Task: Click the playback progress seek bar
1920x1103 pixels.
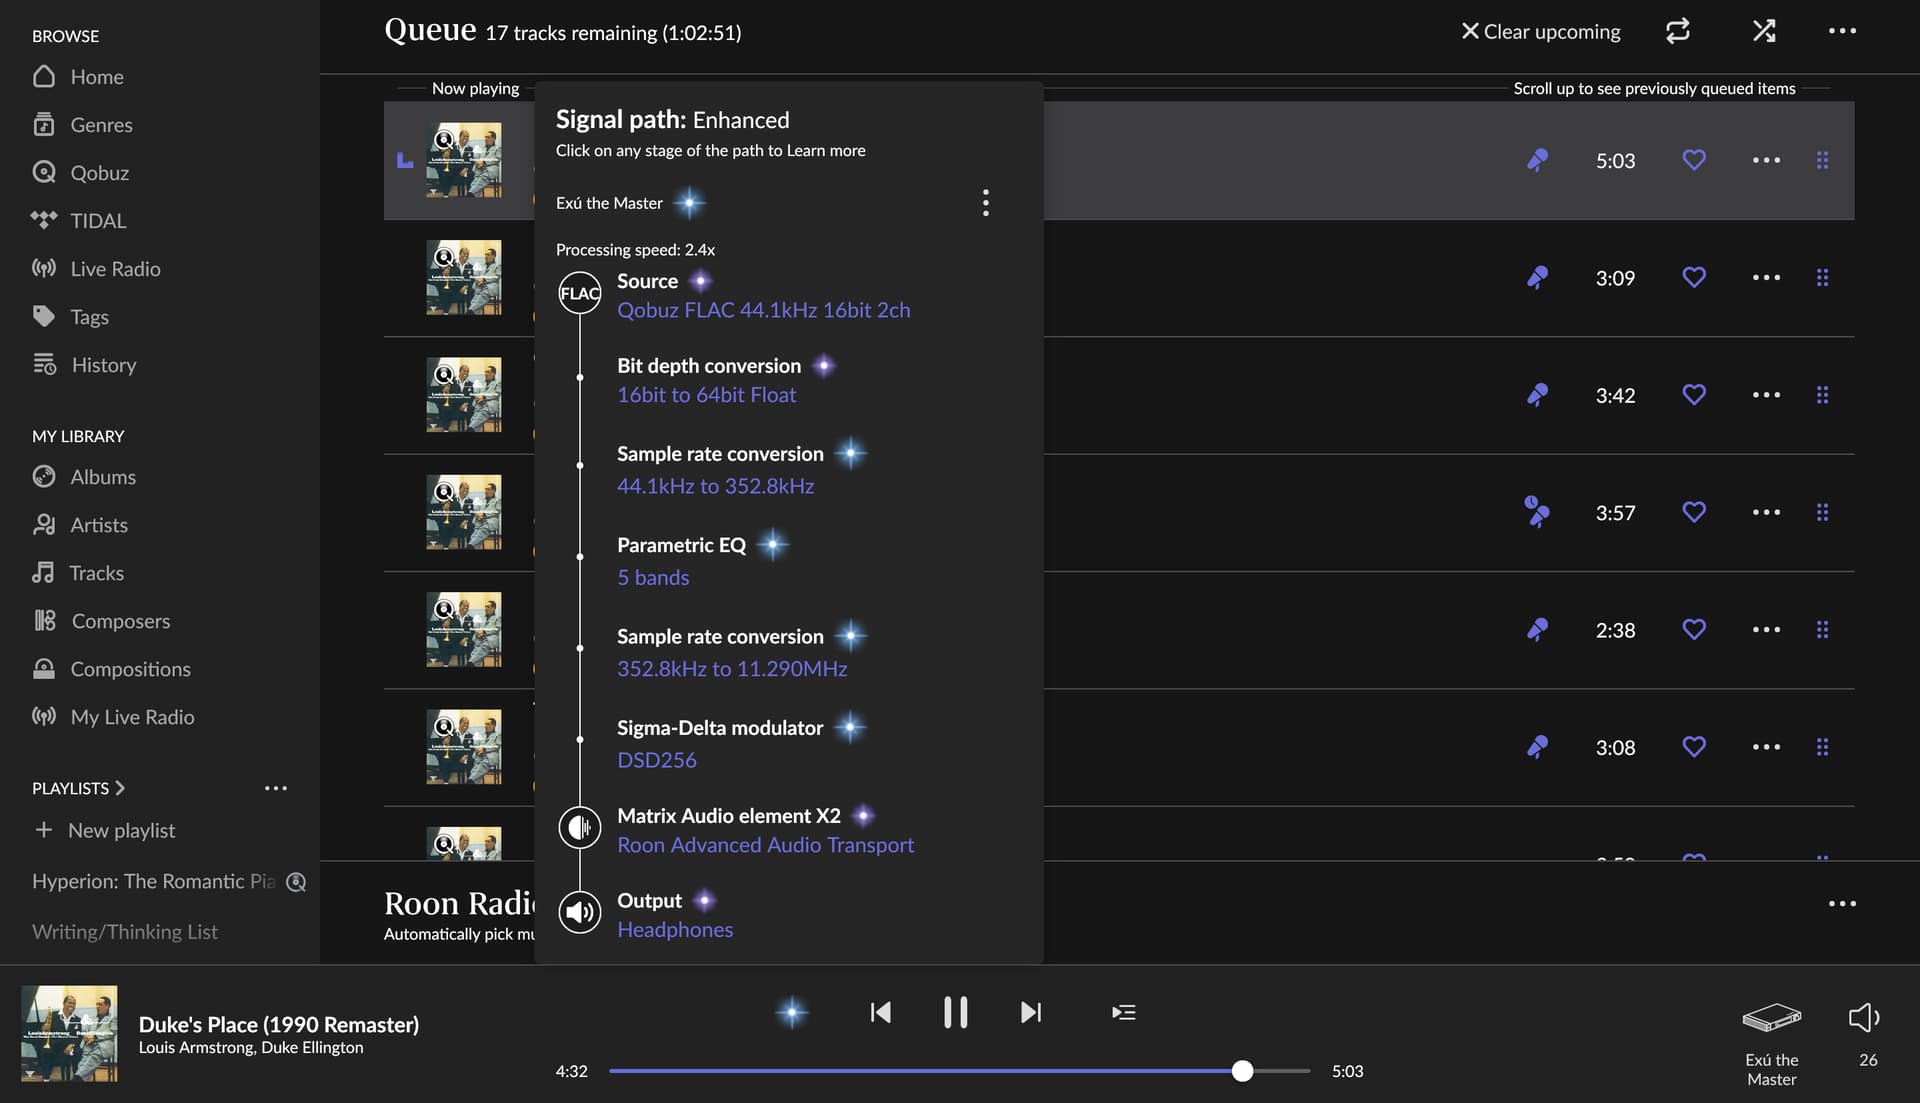Action: [x=959, y=1071]
